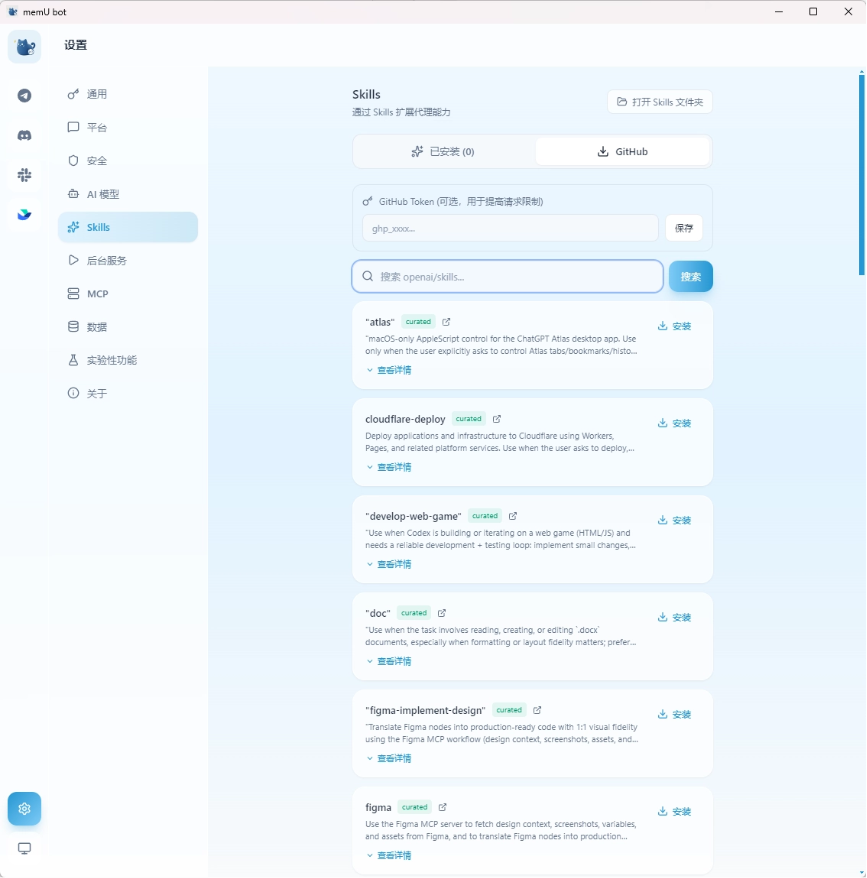This screenshot has width=867, height=878.
Task: Minimize the memU bot window
Action: coord(779,12)
